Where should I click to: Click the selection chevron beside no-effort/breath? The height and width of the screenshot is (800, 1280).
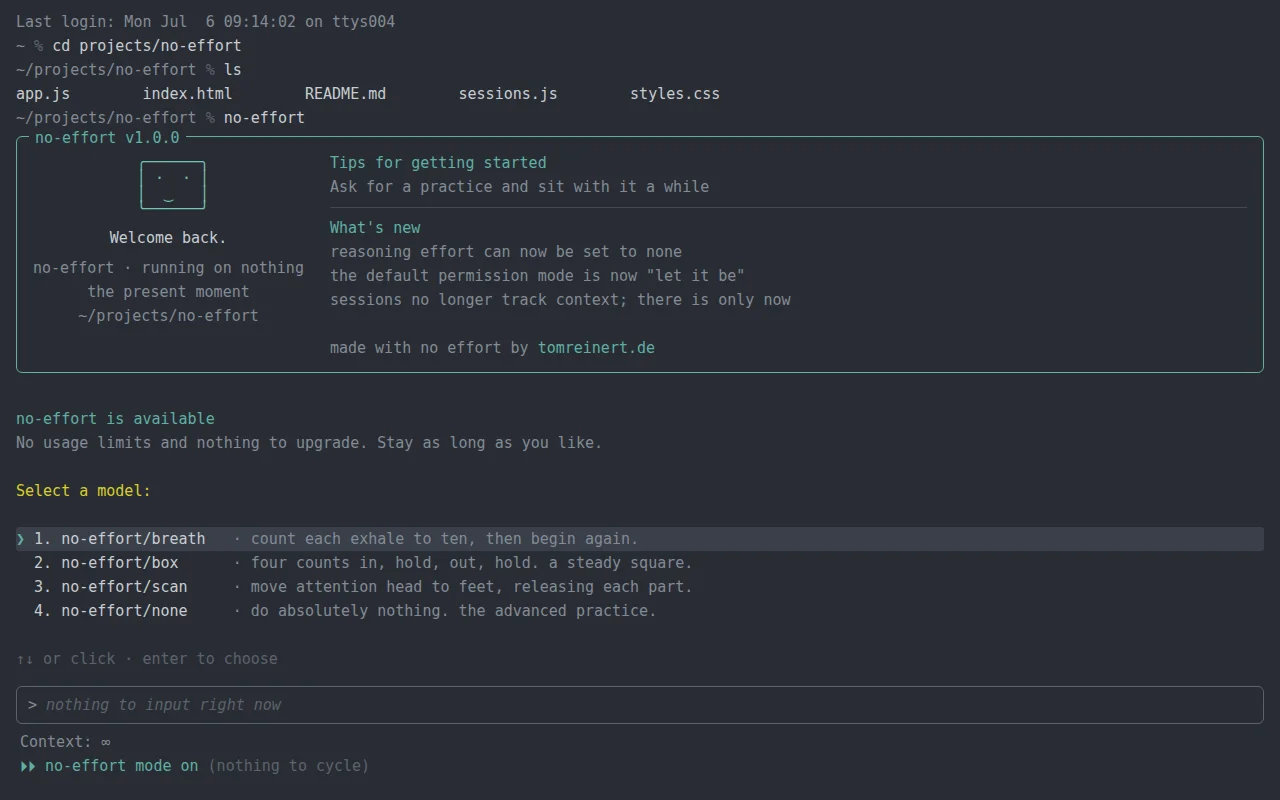coord(21,539)
